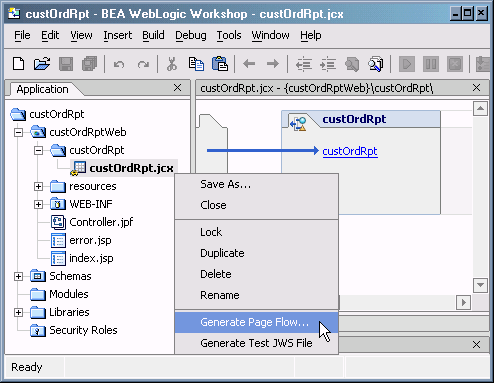Viewport: 494px width, 383px height.
Task: Select Duplicate in the context menu
Action: (x=256, y=253)
